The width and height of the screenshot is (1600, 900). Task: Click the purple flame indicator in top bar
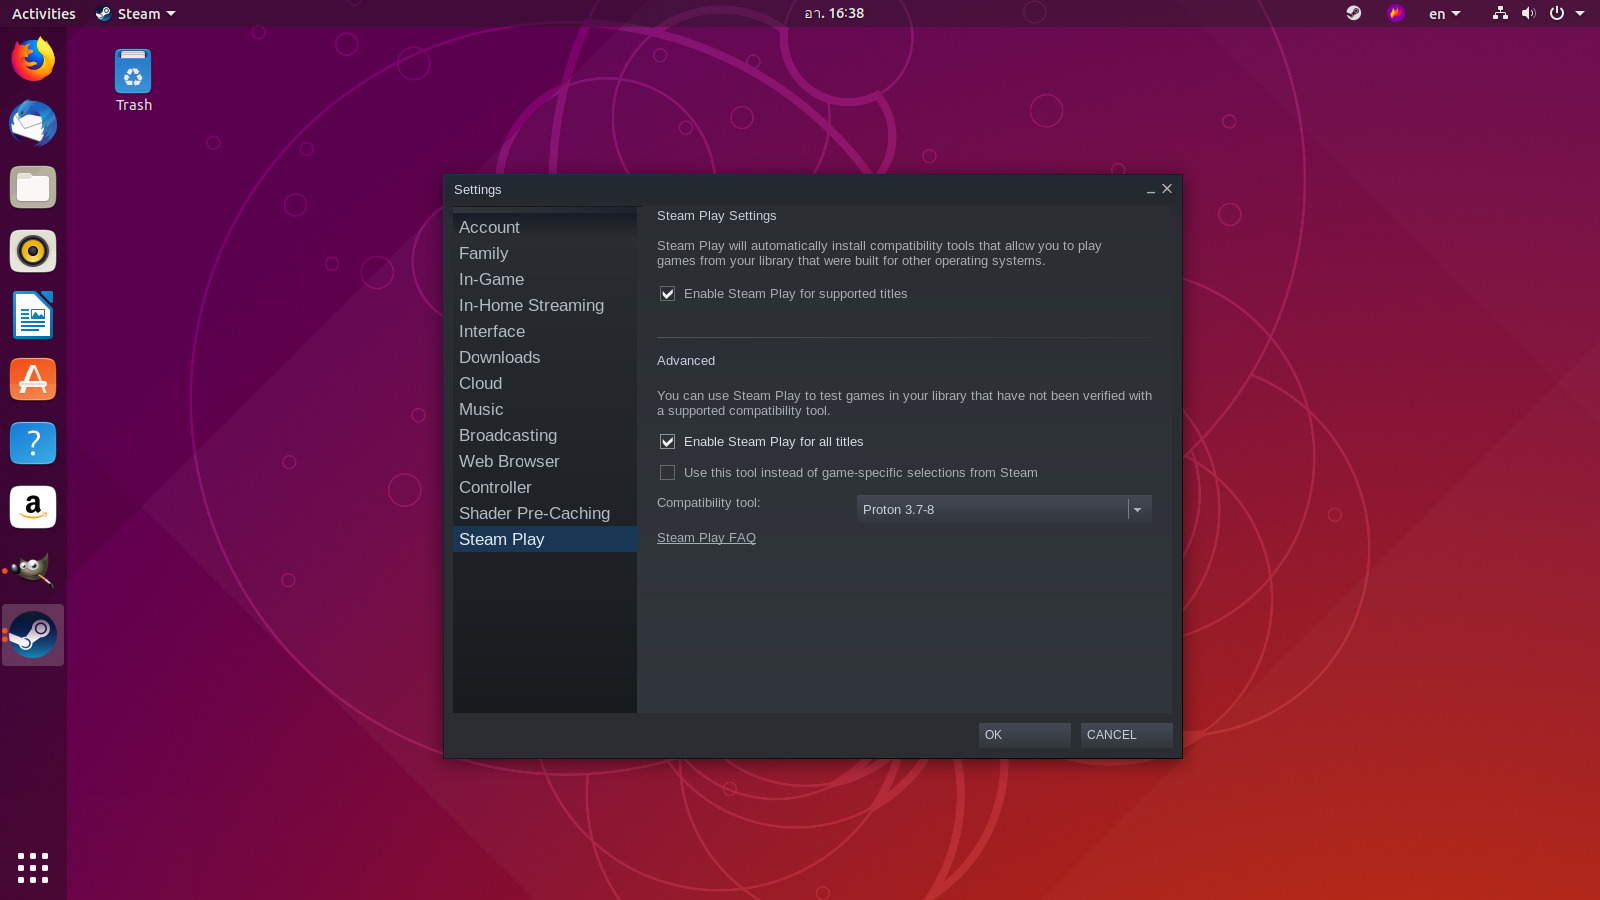click(x=1395, y=13)
